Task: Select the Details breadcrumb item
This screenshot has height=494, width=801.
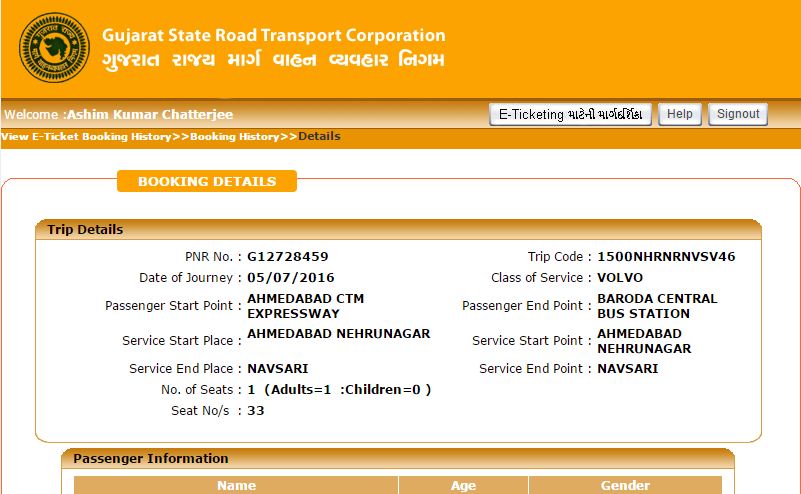Action: [x=319, y=136]
